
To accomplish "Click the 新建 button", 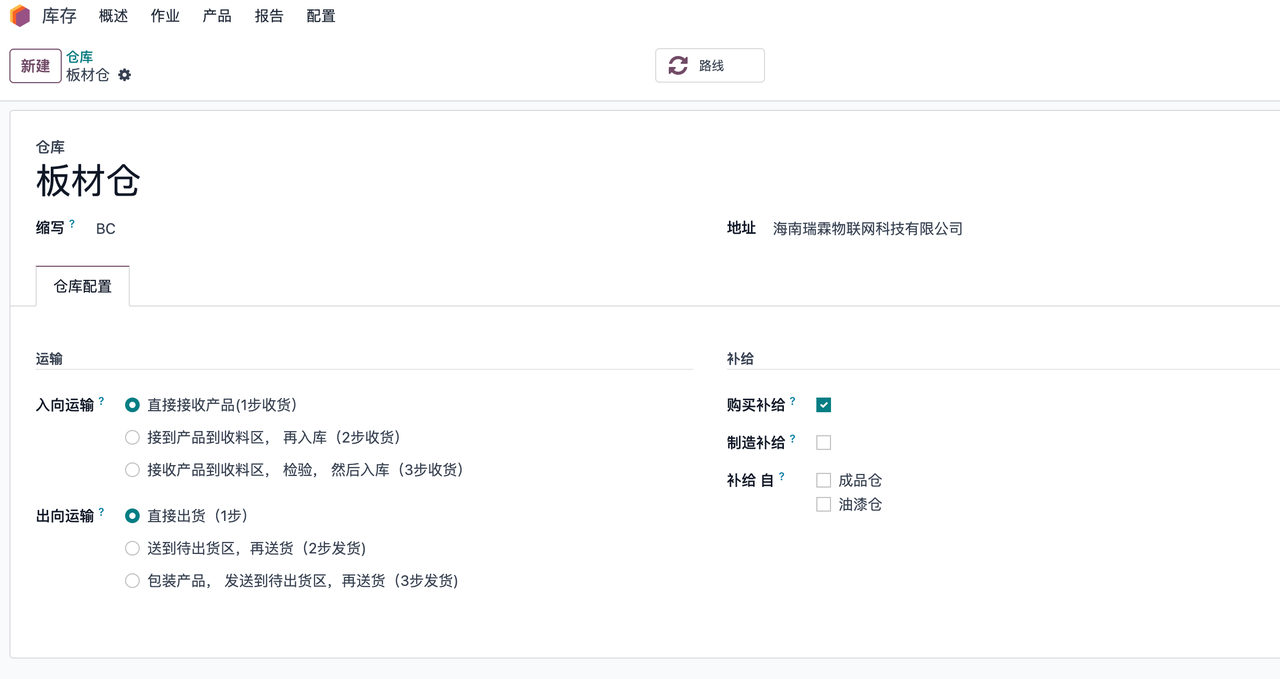I will [35, 66].
